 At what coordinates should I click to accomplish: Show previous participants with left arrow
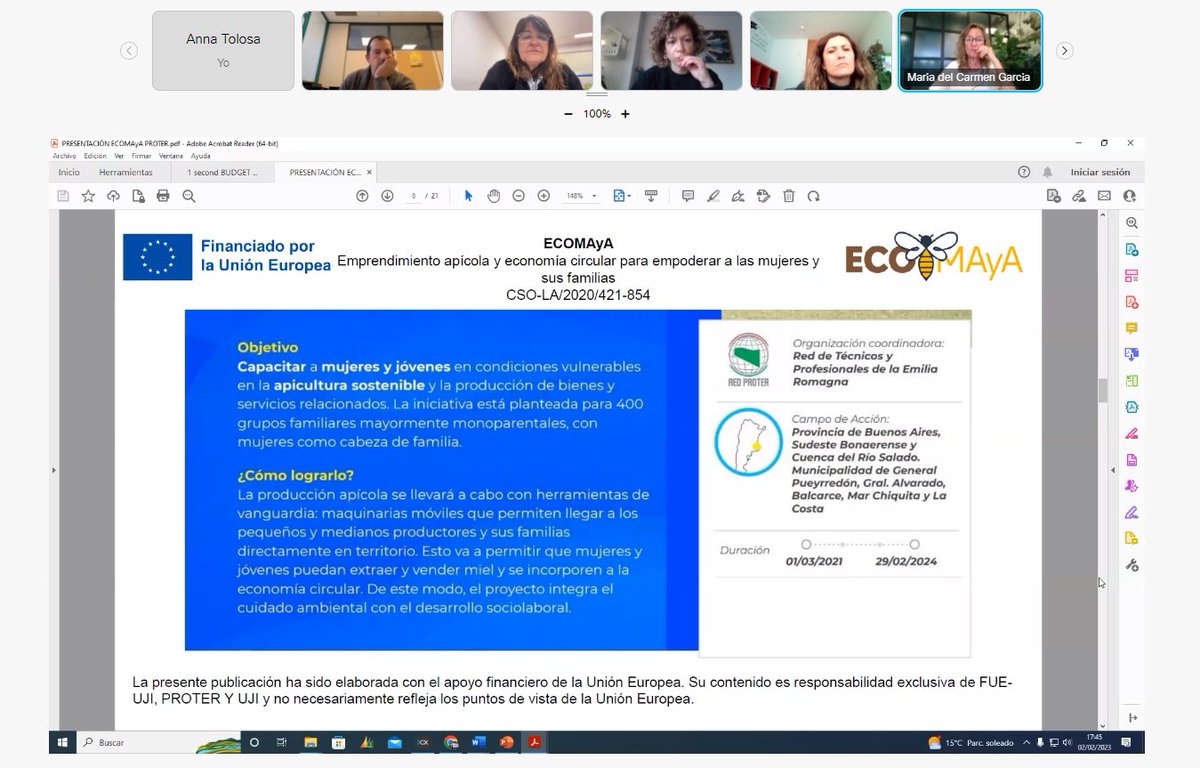(129, 51)
